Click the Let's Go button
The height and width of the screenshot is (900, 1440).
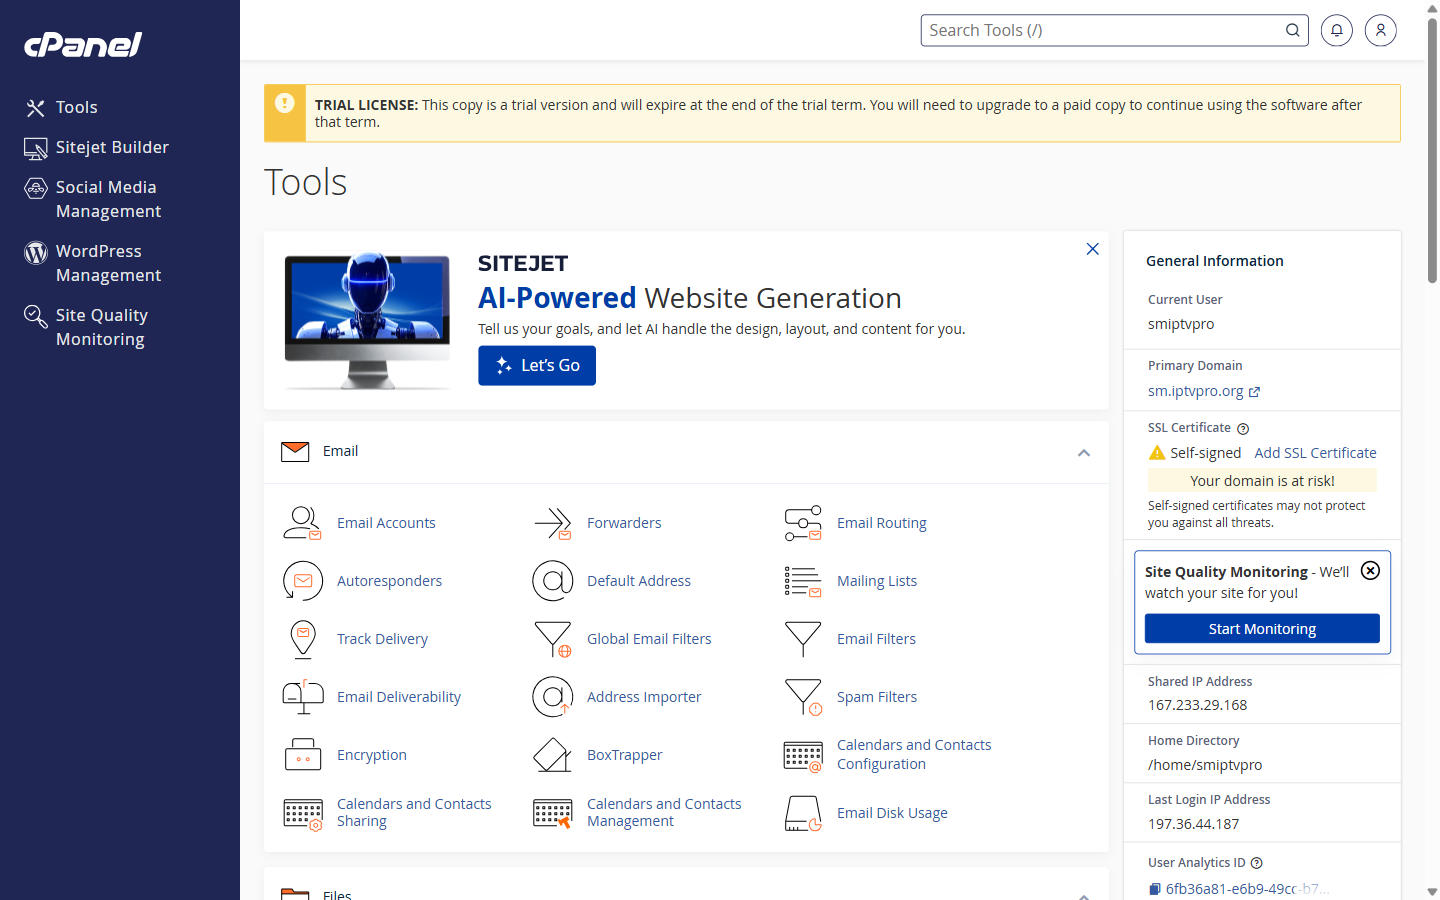coord(537,365)
